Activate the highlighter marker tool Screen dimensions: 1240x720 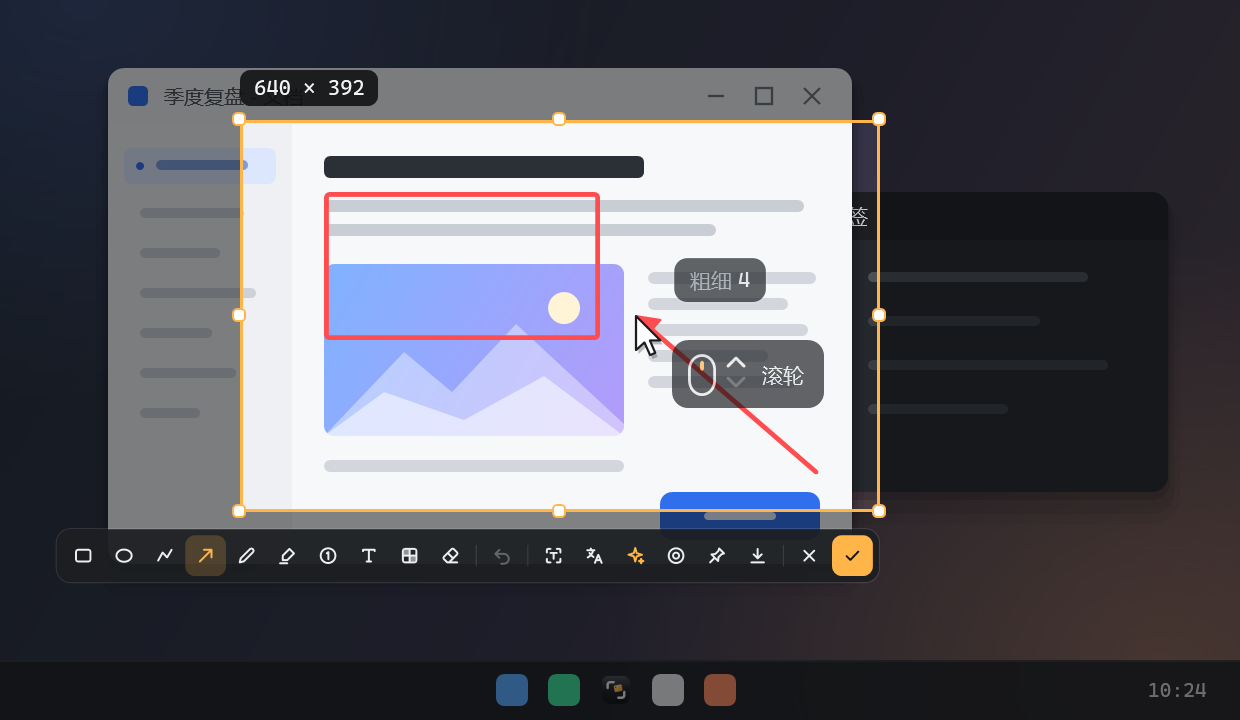tap(287, 556)
